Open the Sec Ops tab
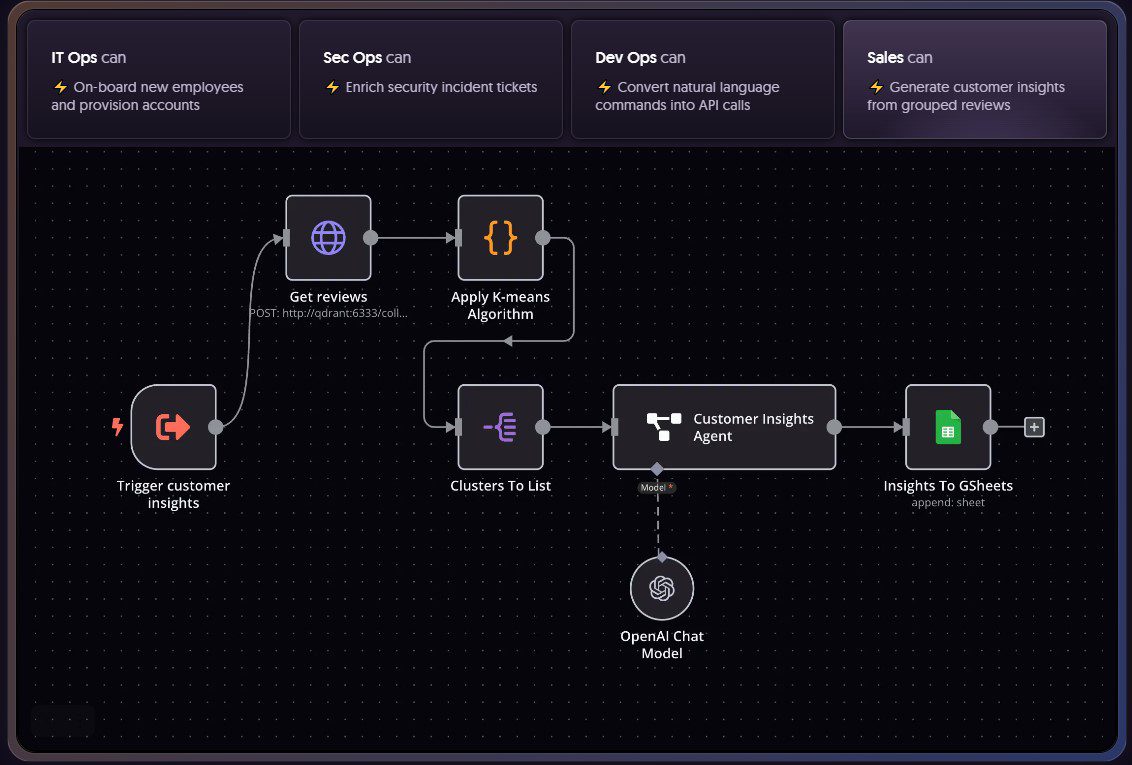Viewport: 1132px width, 765px height. point(430,80)
